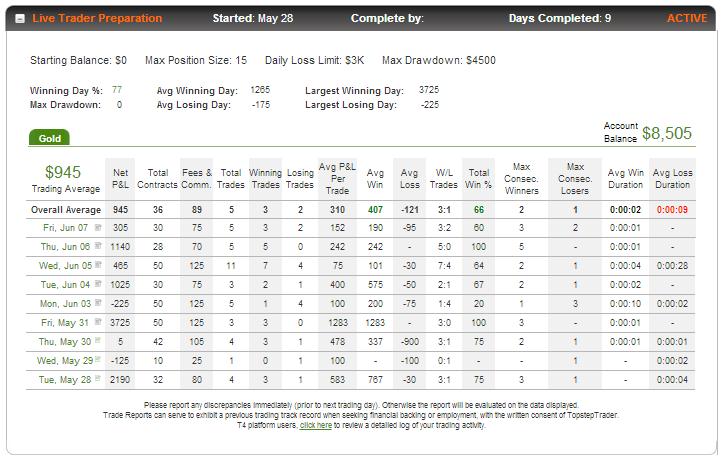Open the Tue, May 28 date link
Screen dimensions: 722x462
tap(65, 380)
